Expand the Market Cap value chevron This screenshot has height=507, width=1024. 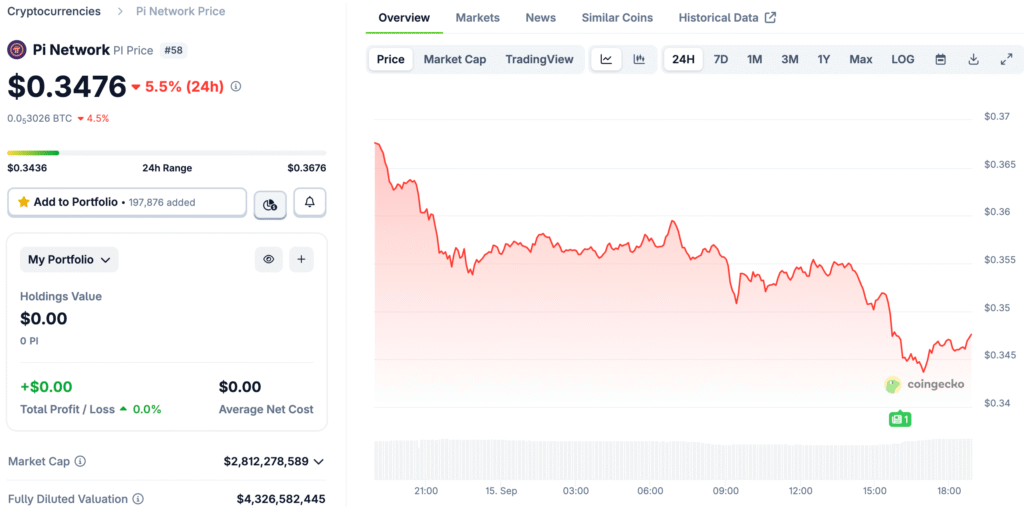pos(319,462)
